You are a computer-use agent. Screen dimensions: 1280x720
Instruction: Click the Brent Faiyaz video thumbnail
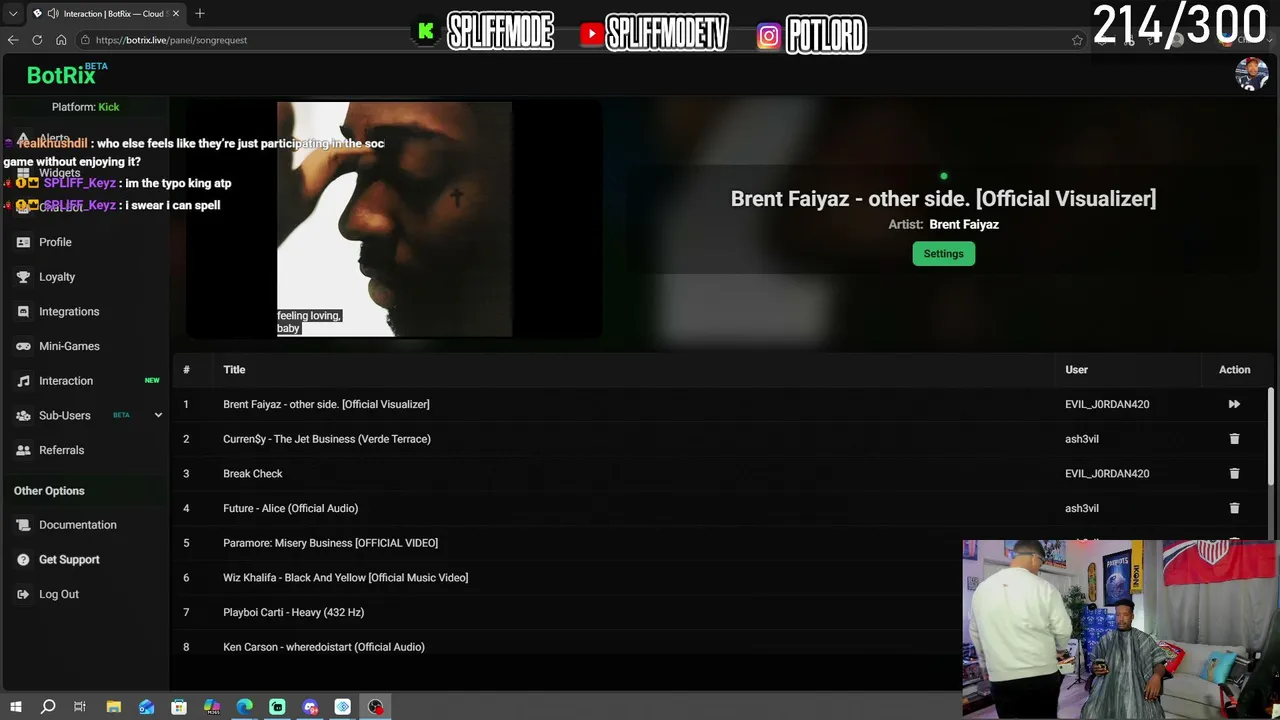(x=394, y=219)
